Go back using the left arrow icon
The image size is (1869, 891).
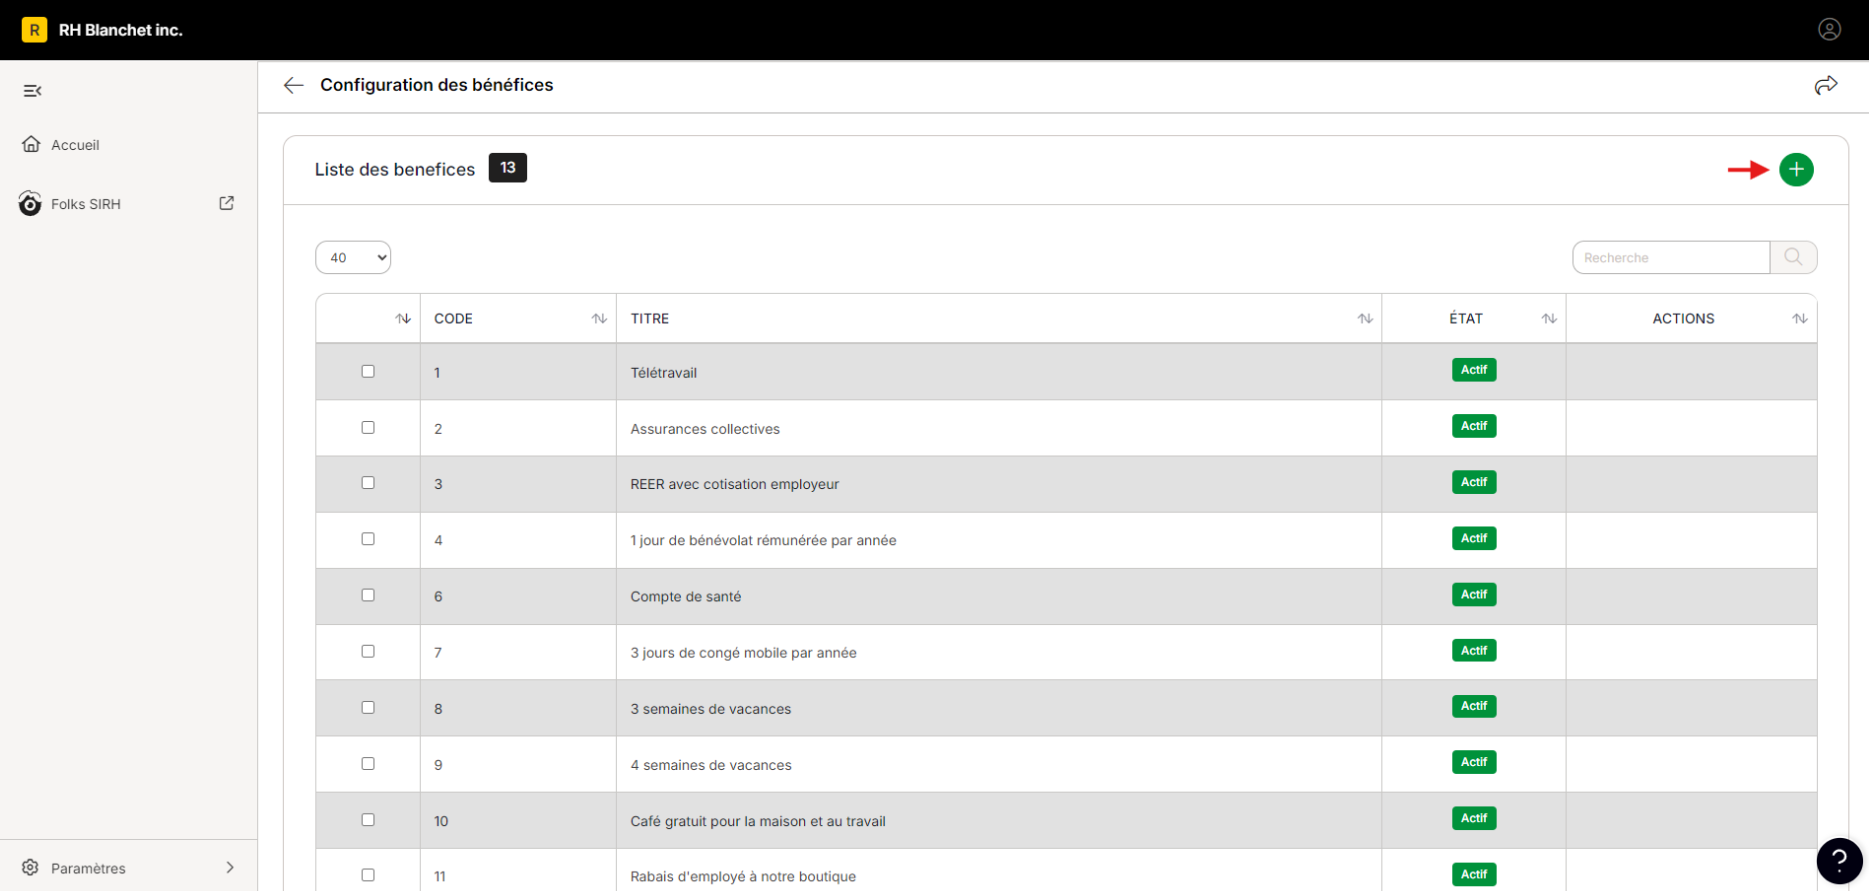tap(293, 85)
